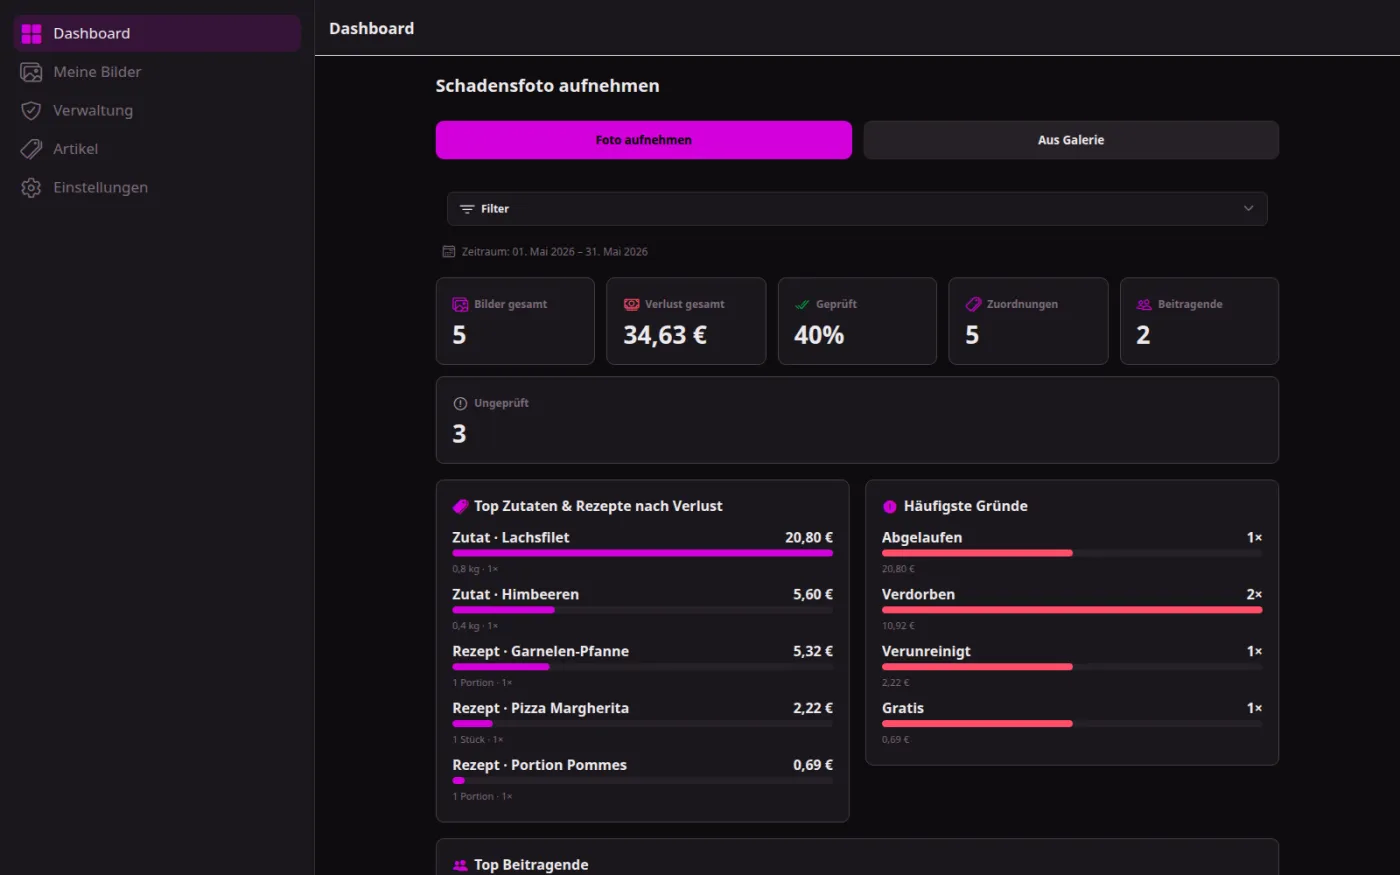Click the Einstellungen gear icon
The width and height of the screenshot is (1400, 875).
pos(31,188)
